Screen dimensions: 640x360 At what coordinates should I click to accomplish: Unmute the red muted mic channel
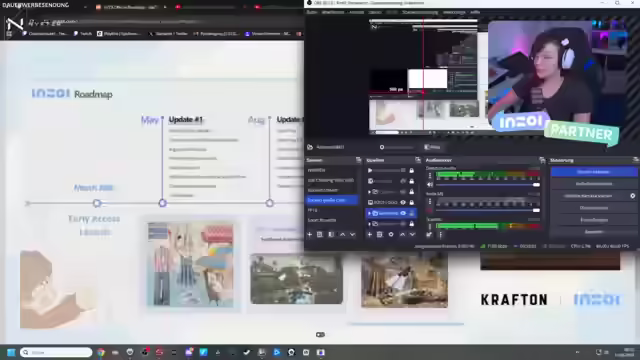[x=429, y=211]
